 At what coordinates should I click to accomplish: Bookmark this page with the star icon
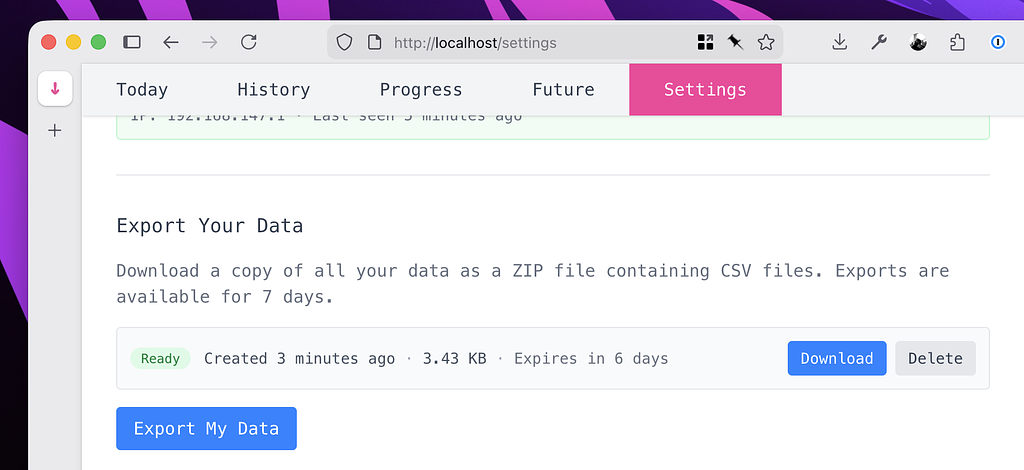(x=766, y=42)
